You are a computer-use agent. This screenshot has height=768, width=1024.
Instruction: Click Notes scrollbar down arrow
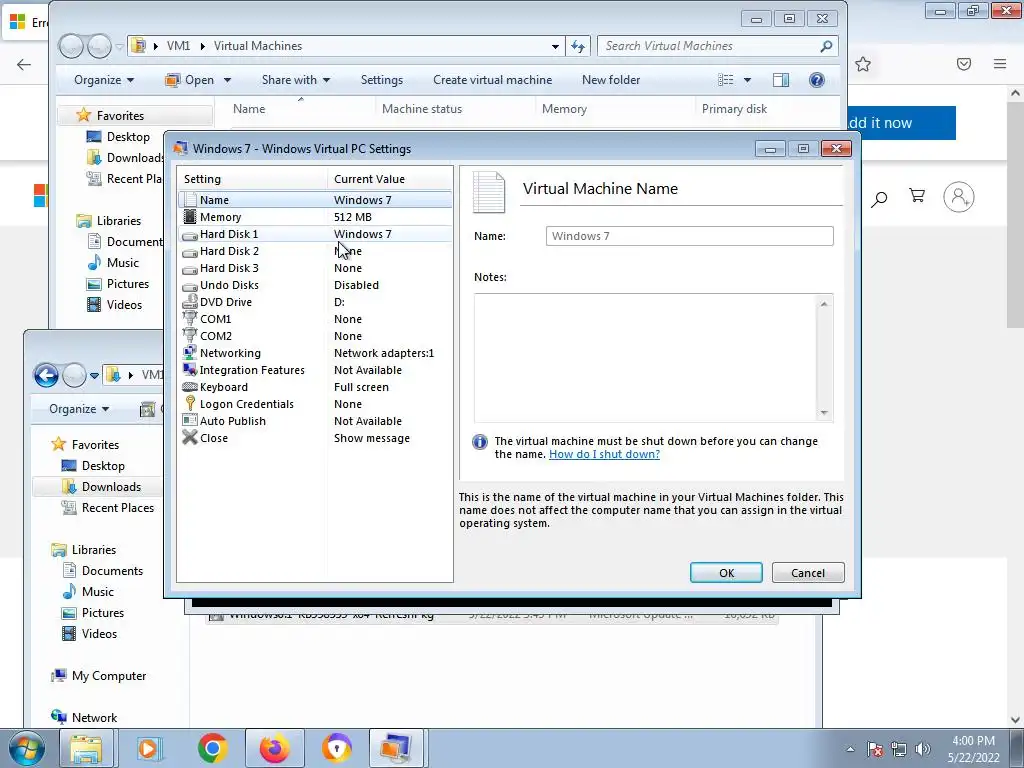point(824,412)
